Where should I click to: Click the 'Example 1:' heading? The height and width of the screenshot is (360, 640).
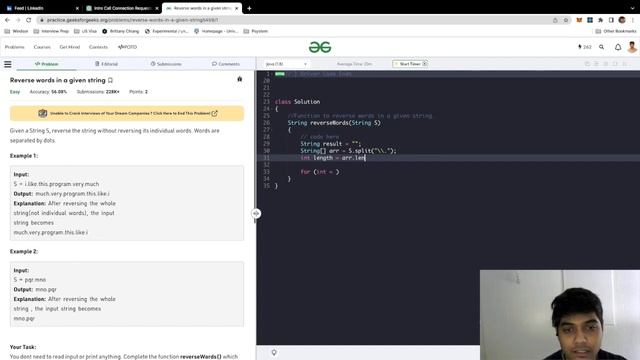pos(24,156)
